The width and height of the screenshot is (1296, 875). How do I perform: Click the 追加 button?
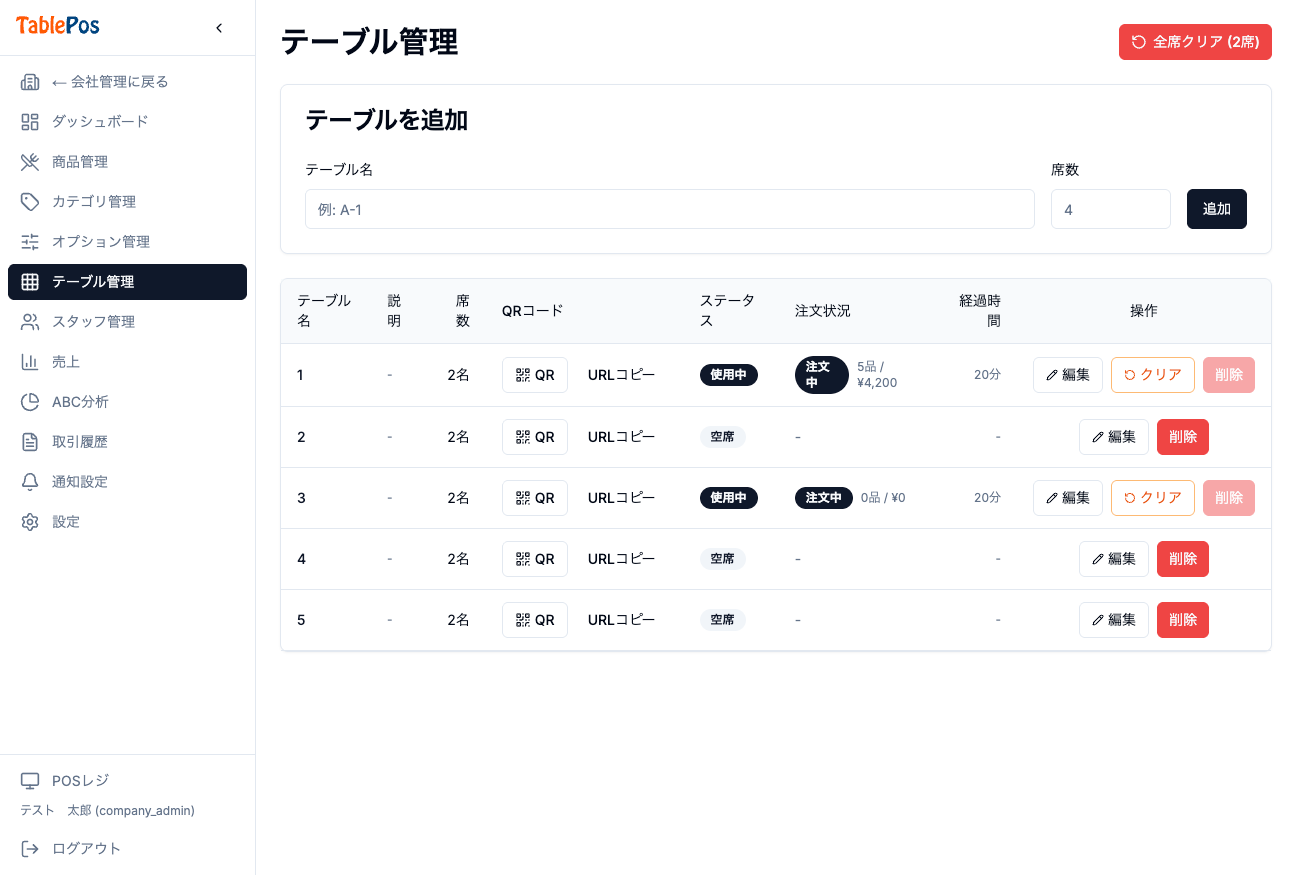[x=1217, y=209]
